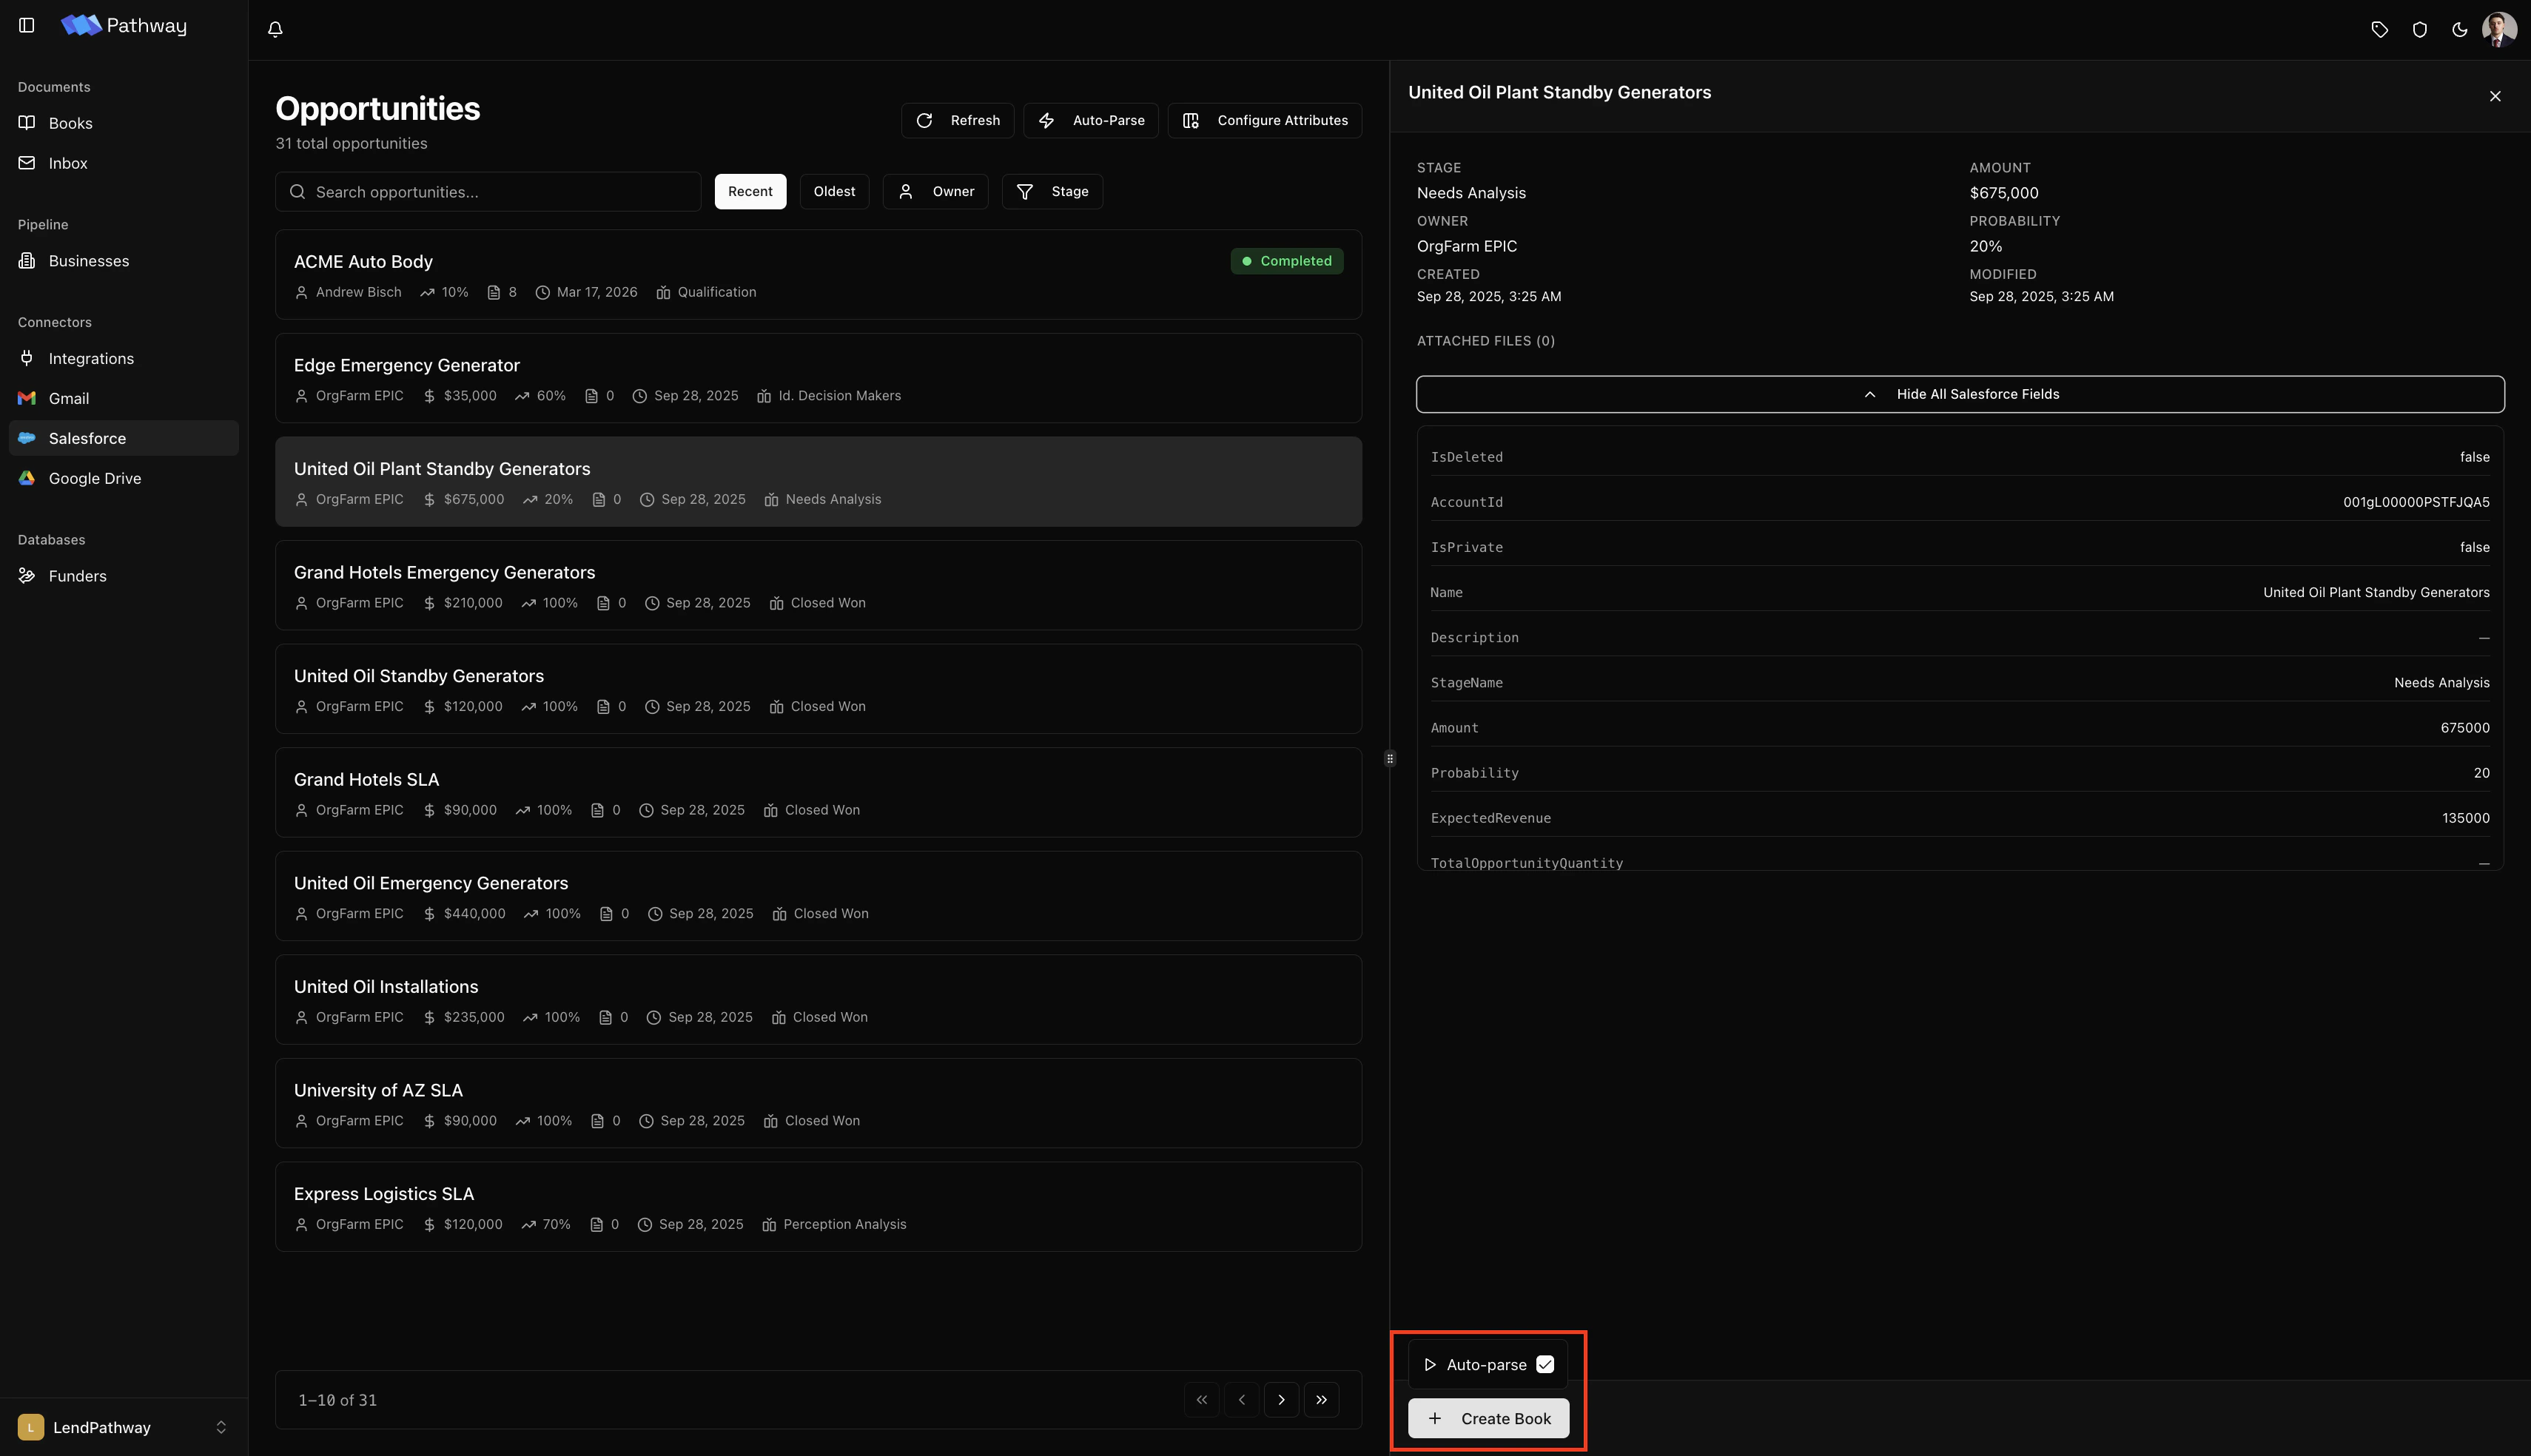This screenshot has height=1456, width=2531.
Task: Click the Amount field value 675000
Action: pos(2465,728)
